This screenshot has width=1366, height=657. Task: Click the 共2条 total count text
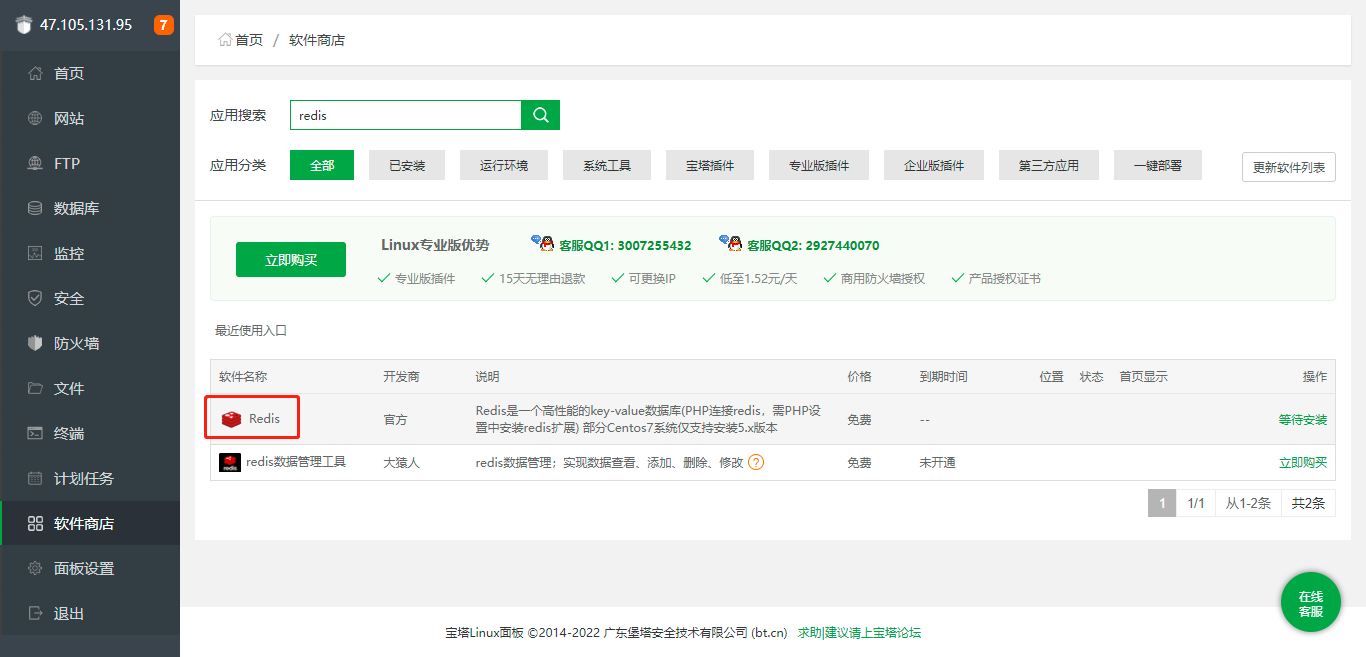point(1308,503)
